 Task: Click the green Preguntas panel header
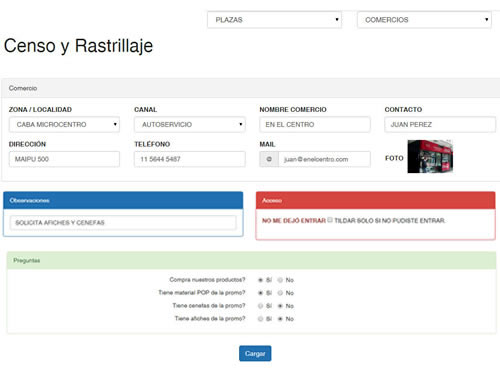[251, 260]
